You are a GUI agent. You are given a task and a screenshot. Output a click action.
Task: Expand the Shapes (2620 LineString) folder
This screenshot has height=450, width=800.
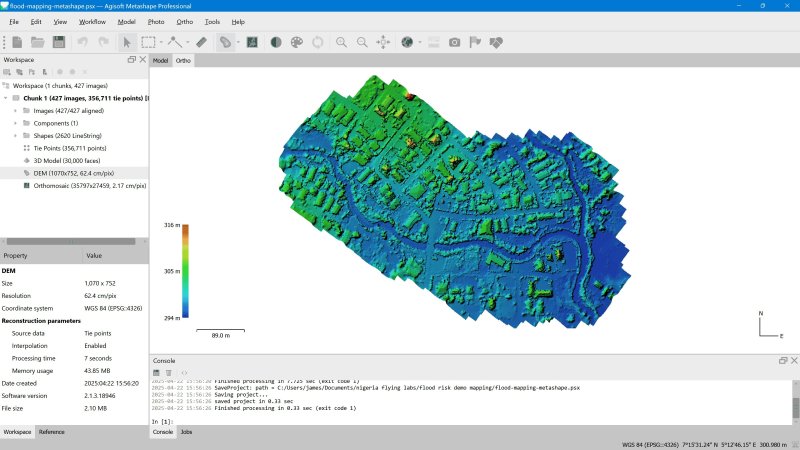[x=15, y=136]
